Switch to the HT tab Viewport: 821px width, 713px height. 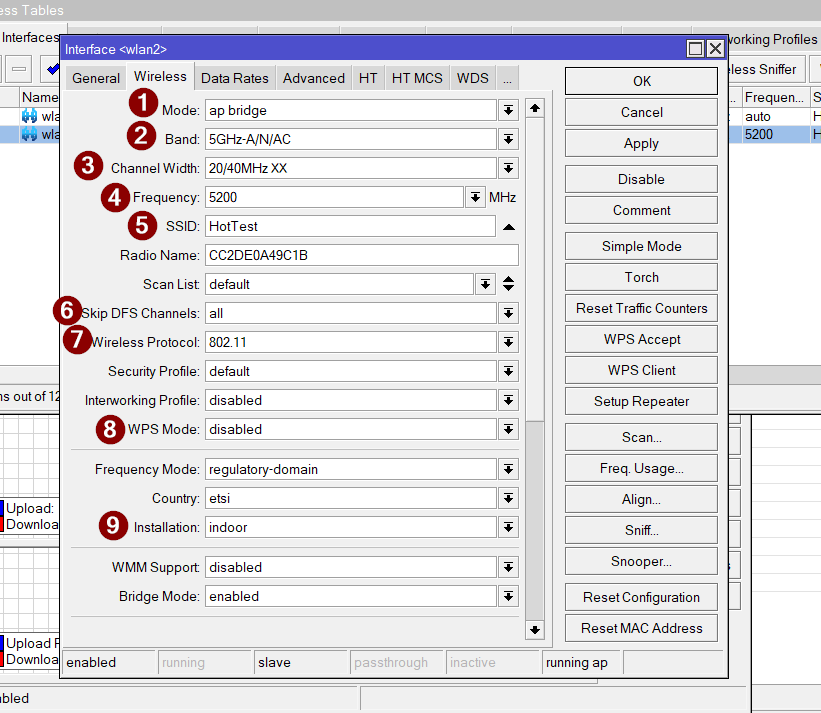(368, 79)
